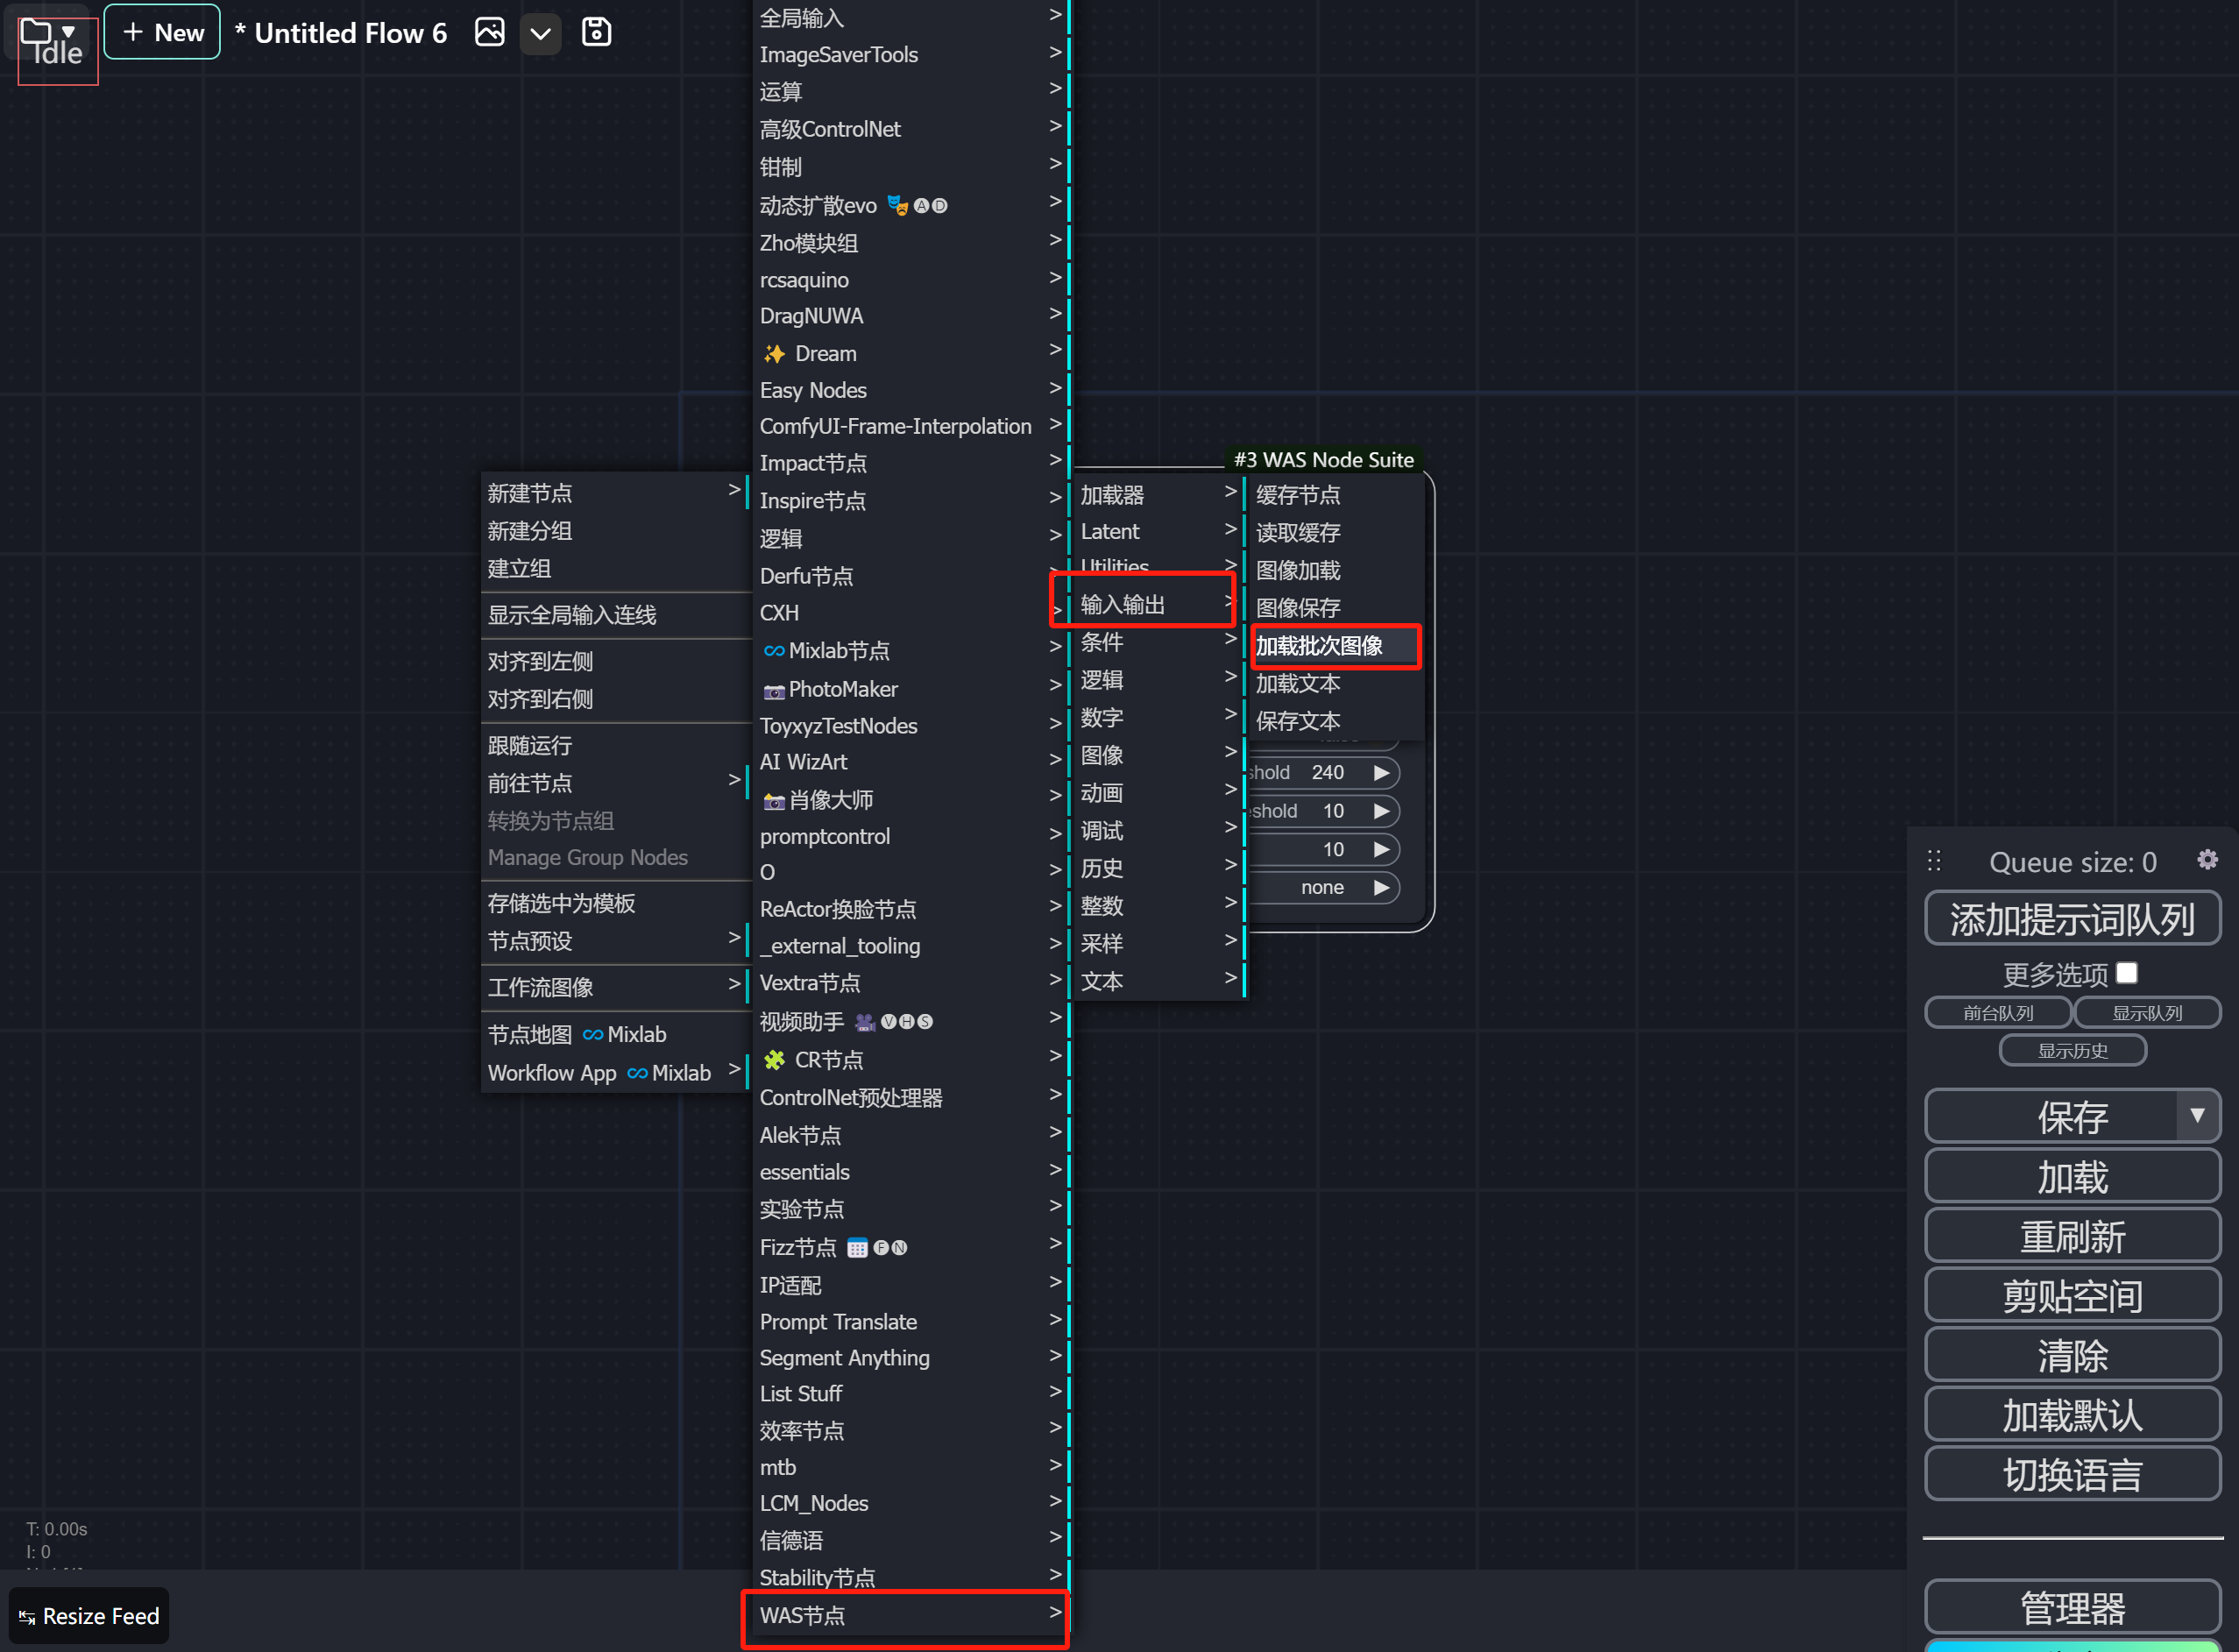
Task: Open the workflow folder icon
Action: pyautogui.click(x=36, y=32)
